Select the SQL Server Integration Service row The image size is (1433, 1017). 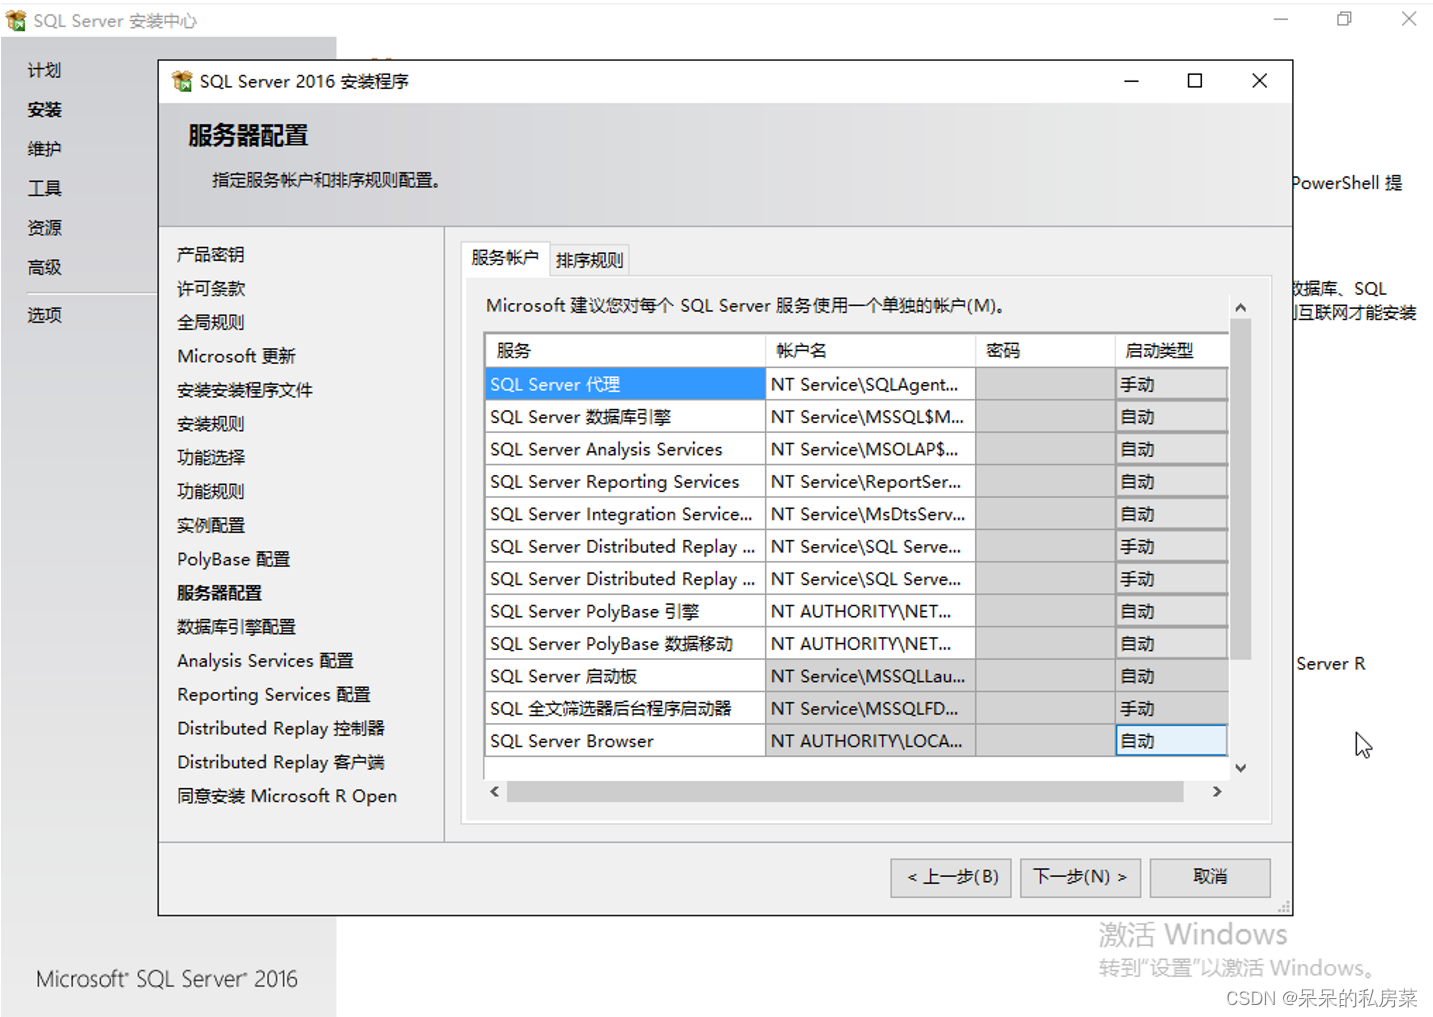625,514
